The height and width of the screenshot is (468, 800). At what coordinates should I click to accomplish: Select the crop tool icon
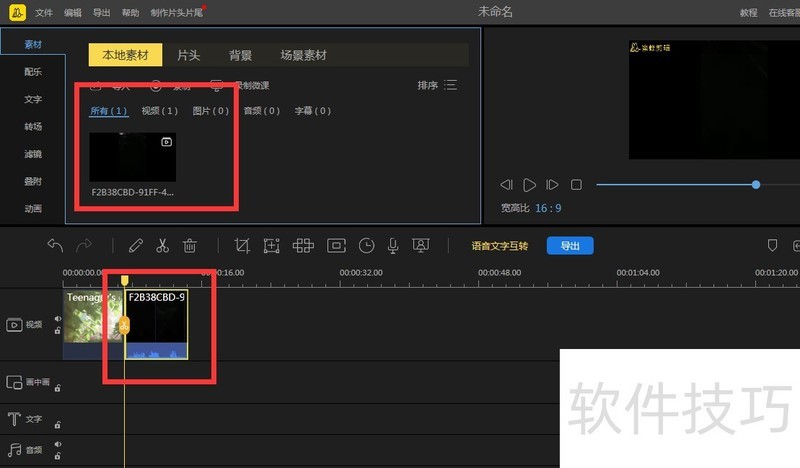coord(242,245)
